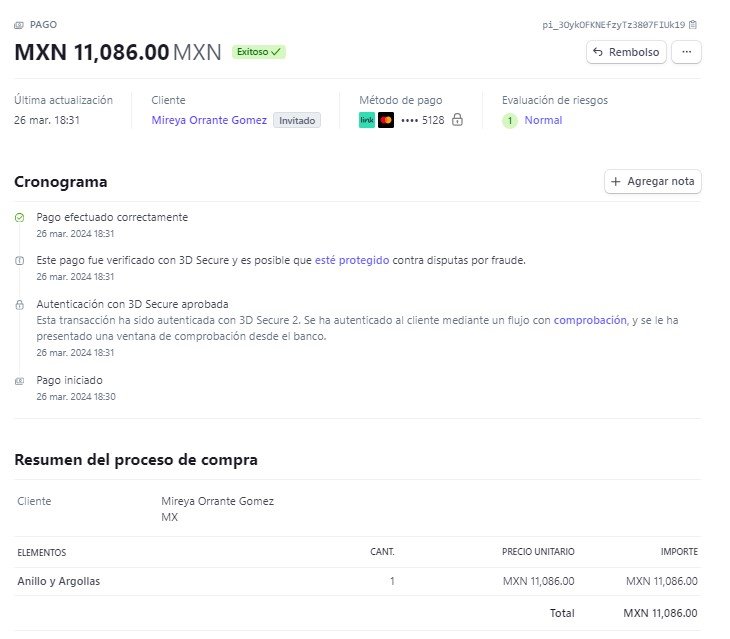The image size is (730, 639).
Task: Follow the 'esté protegido' link
Action: [x=351, y=260]
